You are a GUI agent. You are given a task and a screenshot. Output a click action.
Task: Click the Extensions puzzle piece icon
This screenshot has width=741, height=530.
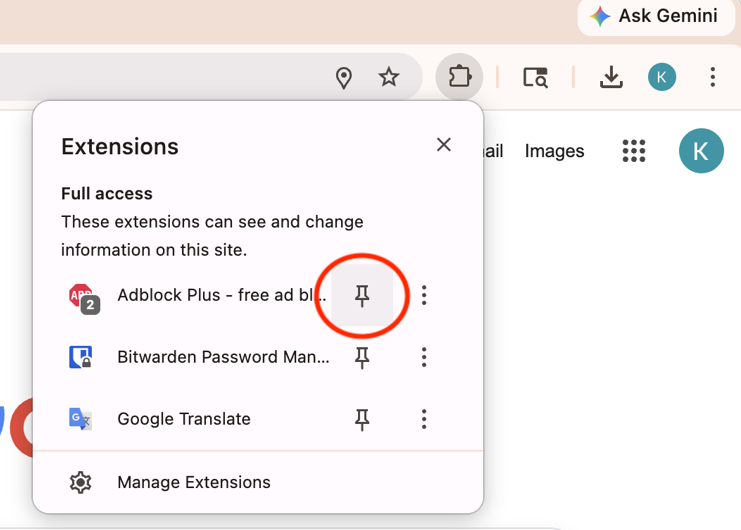pyautogui.click(x=459, y=77)
